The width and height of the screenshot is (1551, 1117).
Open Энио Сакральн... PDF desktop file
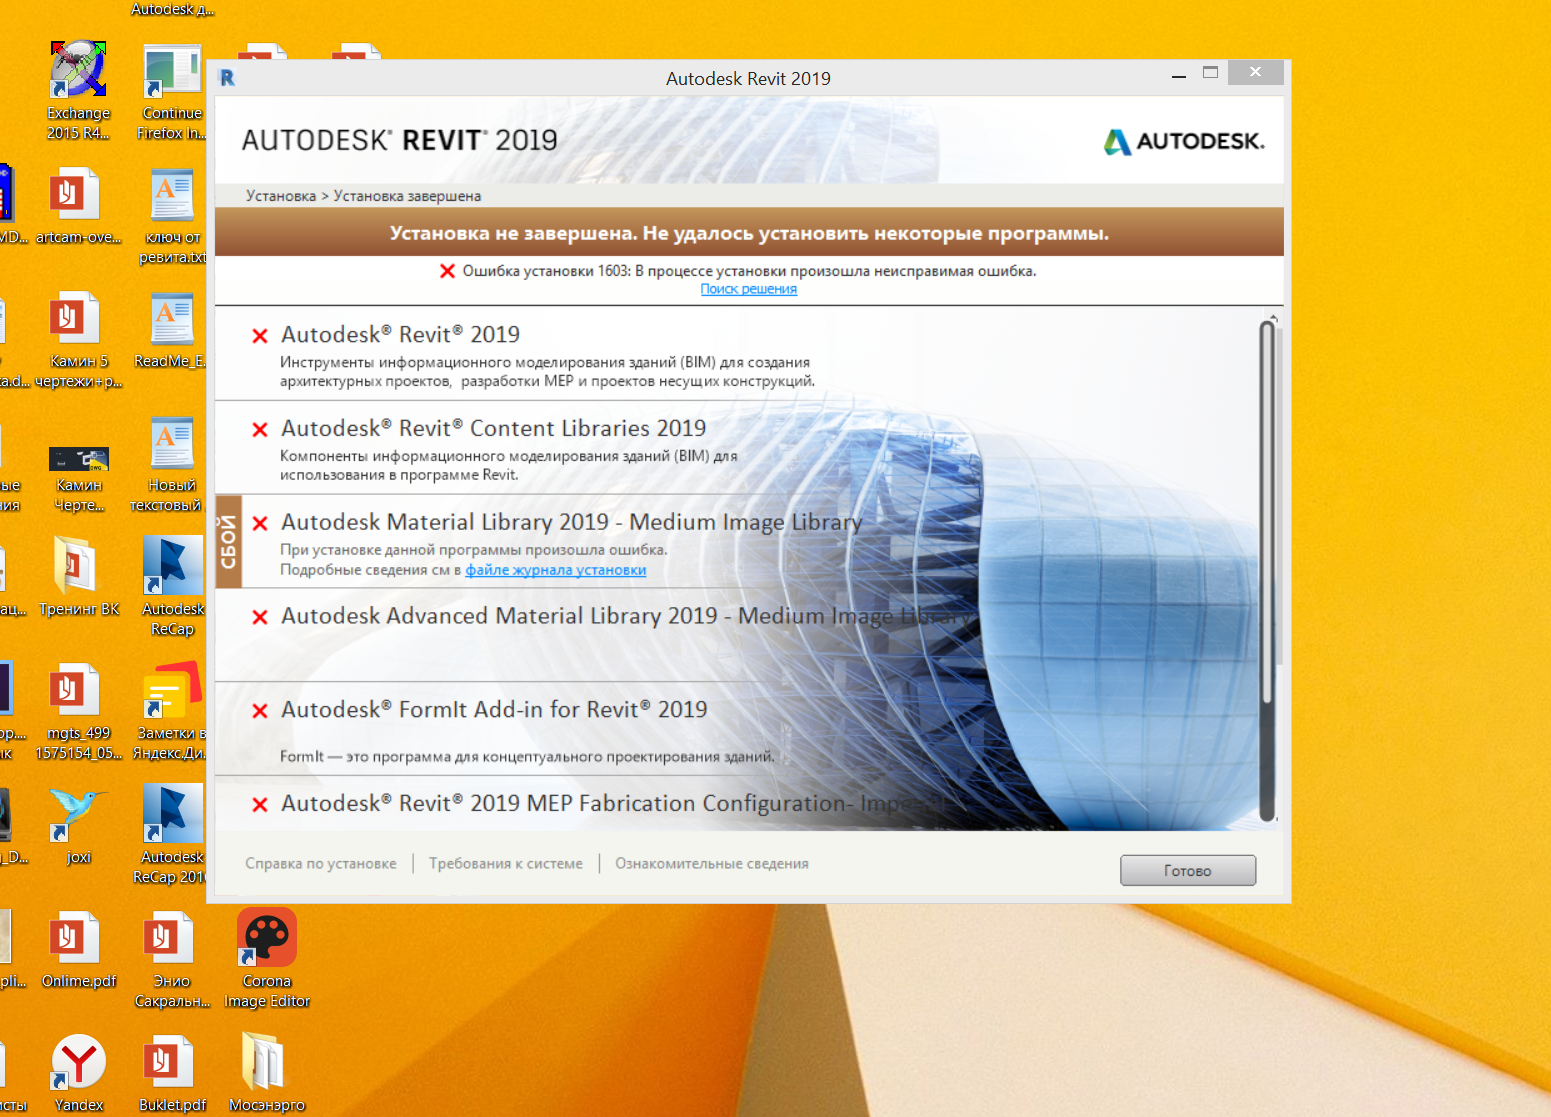point(172,960)
